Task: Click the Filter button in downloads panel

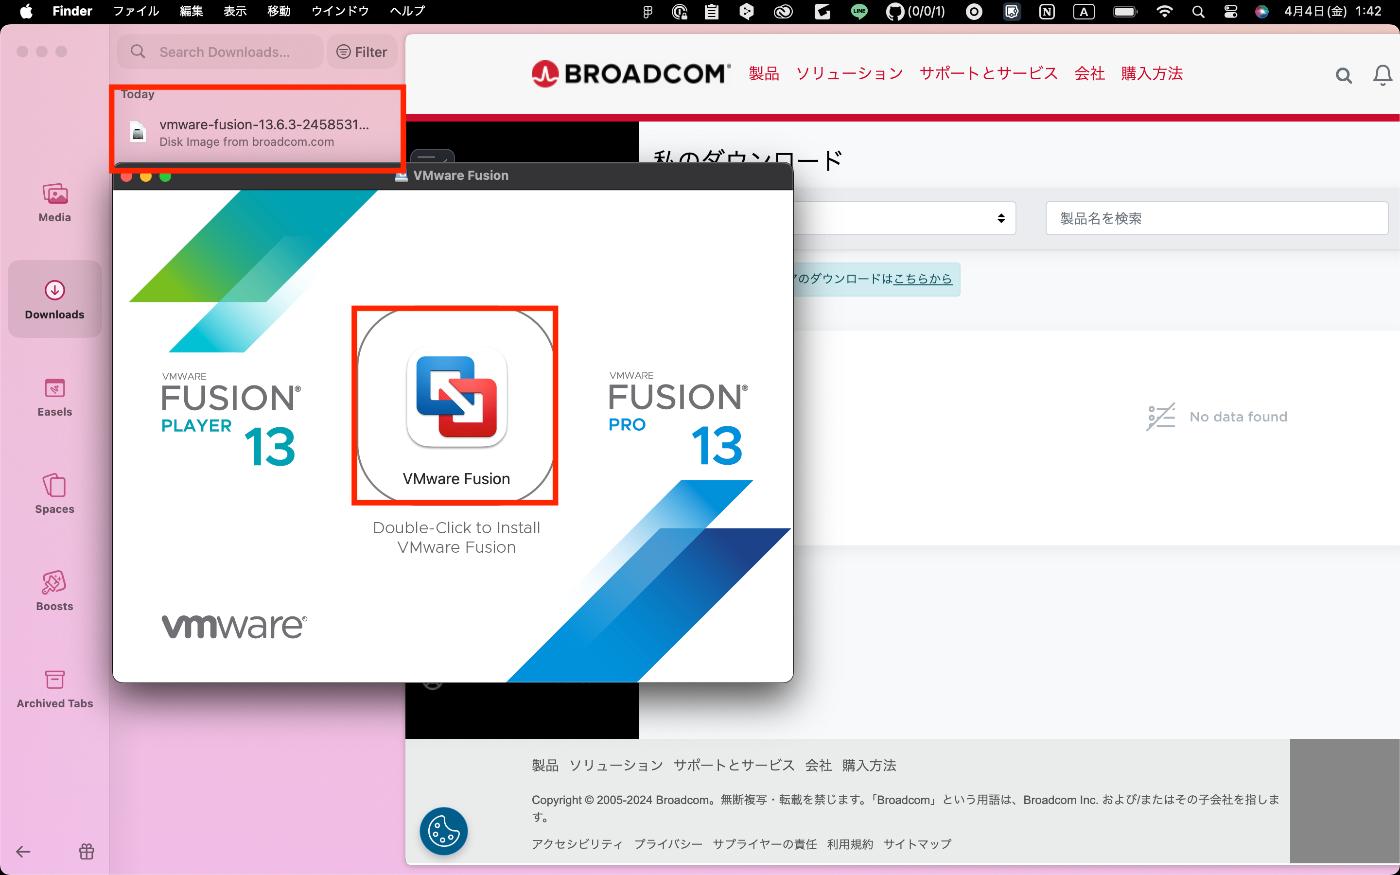Action: 362,52
